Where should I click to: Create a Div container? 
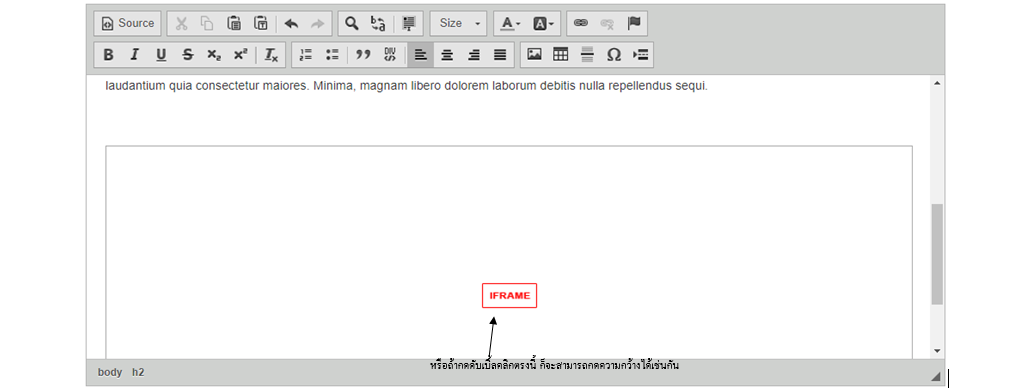pos(390,55)
